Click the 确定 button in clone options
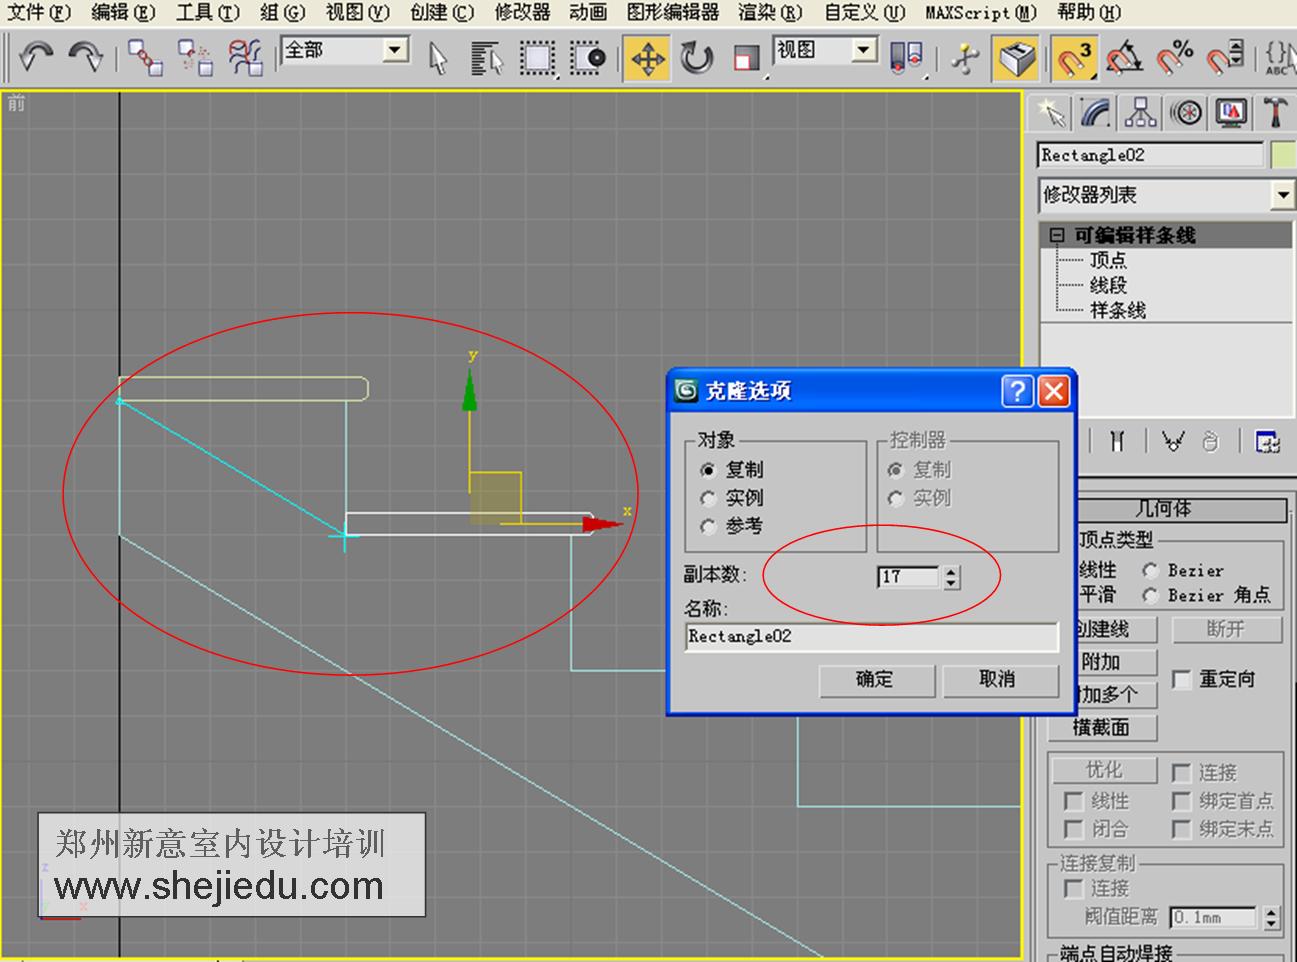This screenshot has height=962, width=1297. [876, 680]
